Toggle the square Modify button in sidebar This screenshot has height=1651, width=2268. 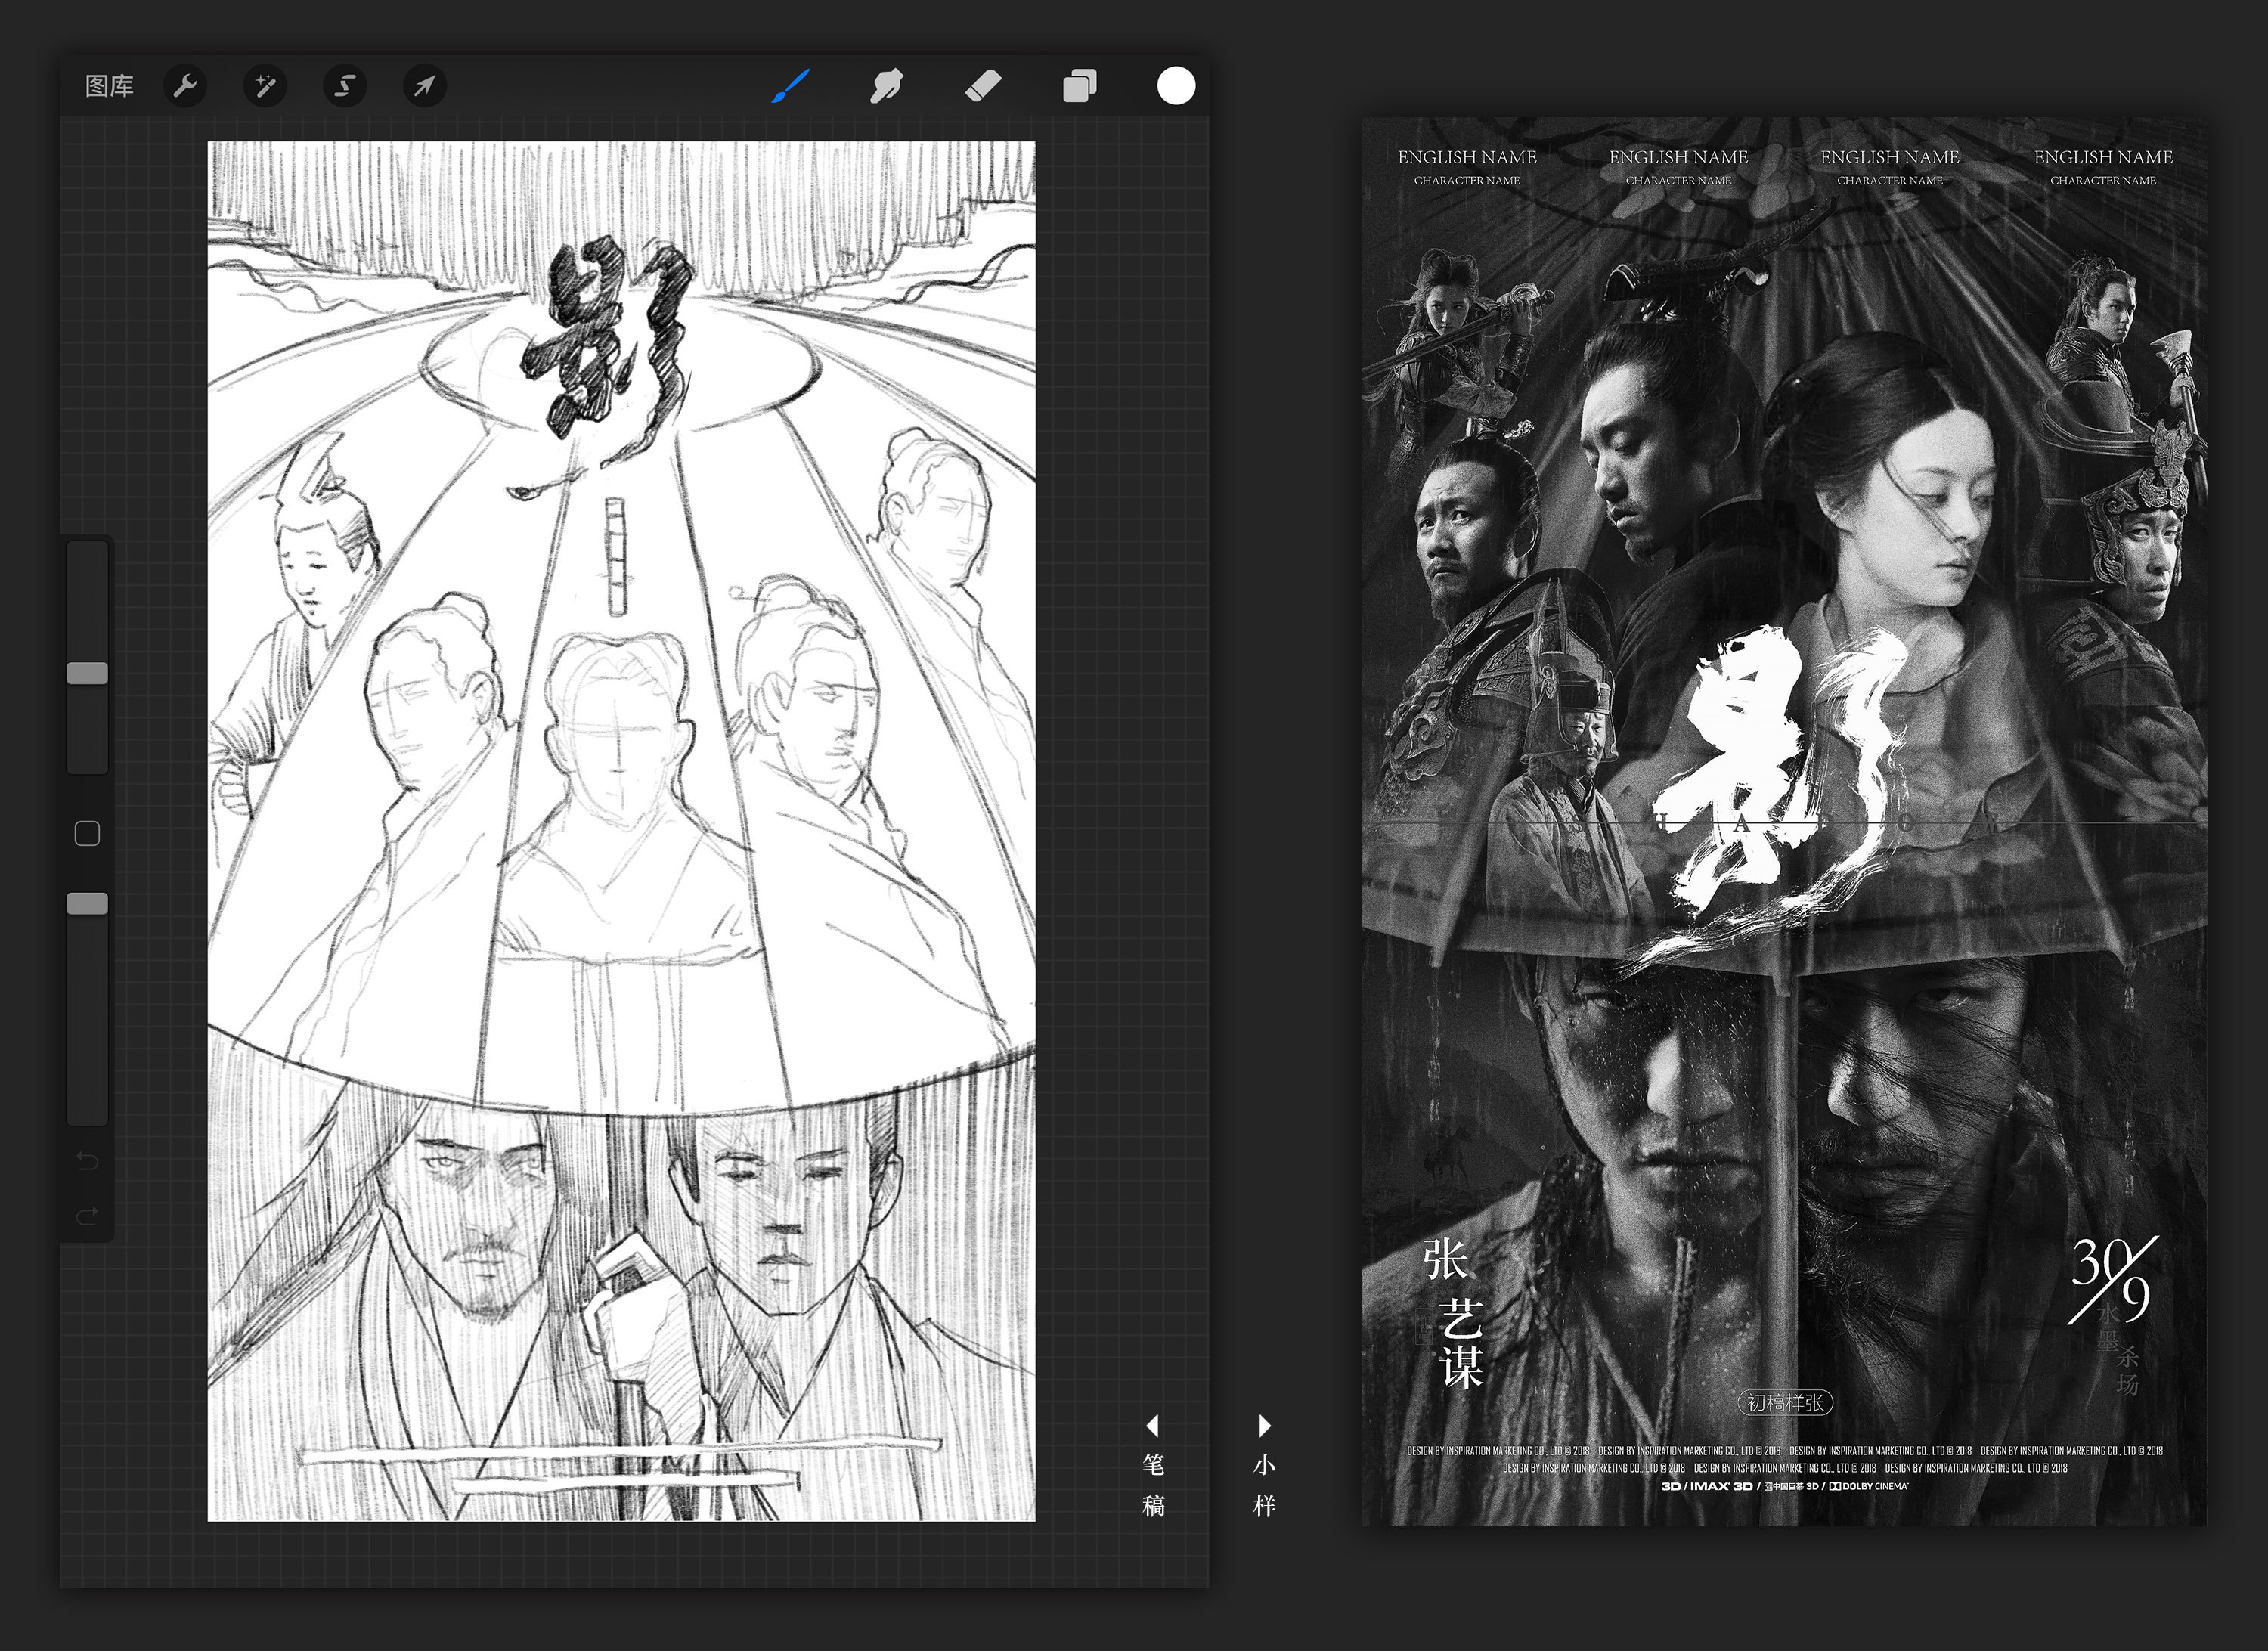click(87, 833)
